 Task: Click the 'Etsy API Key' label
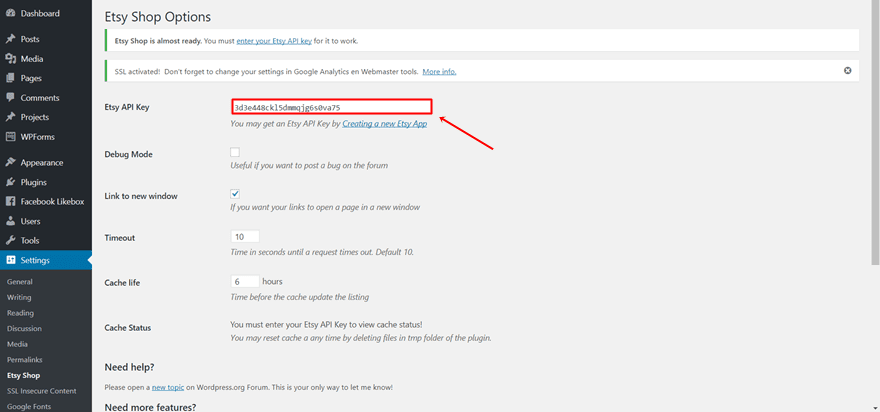tap(127, 107)
